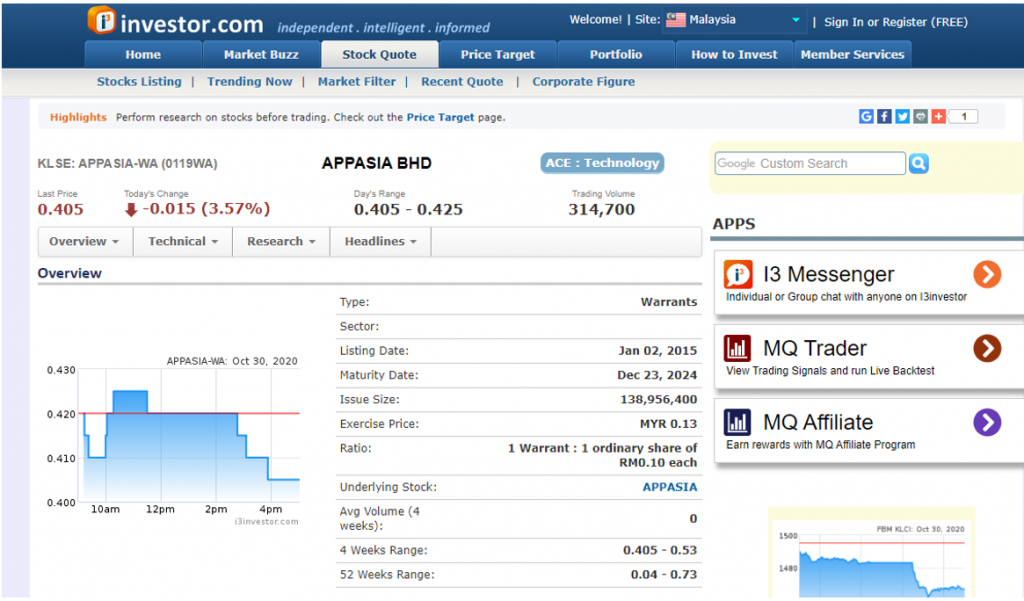Share page via Google icon
The height and width of the screenshot is (601, 1024).
(x=866, y=117)
